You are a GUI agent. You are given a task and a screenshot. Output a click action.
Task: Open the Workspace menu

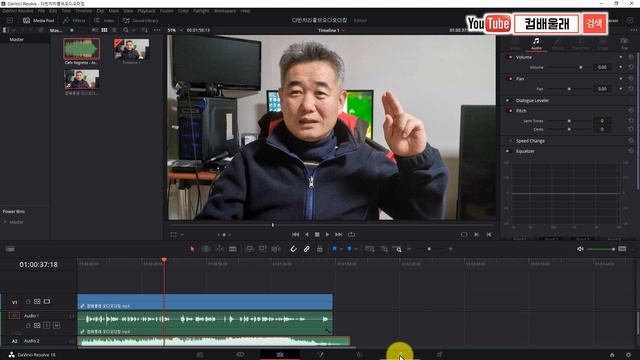224,11
